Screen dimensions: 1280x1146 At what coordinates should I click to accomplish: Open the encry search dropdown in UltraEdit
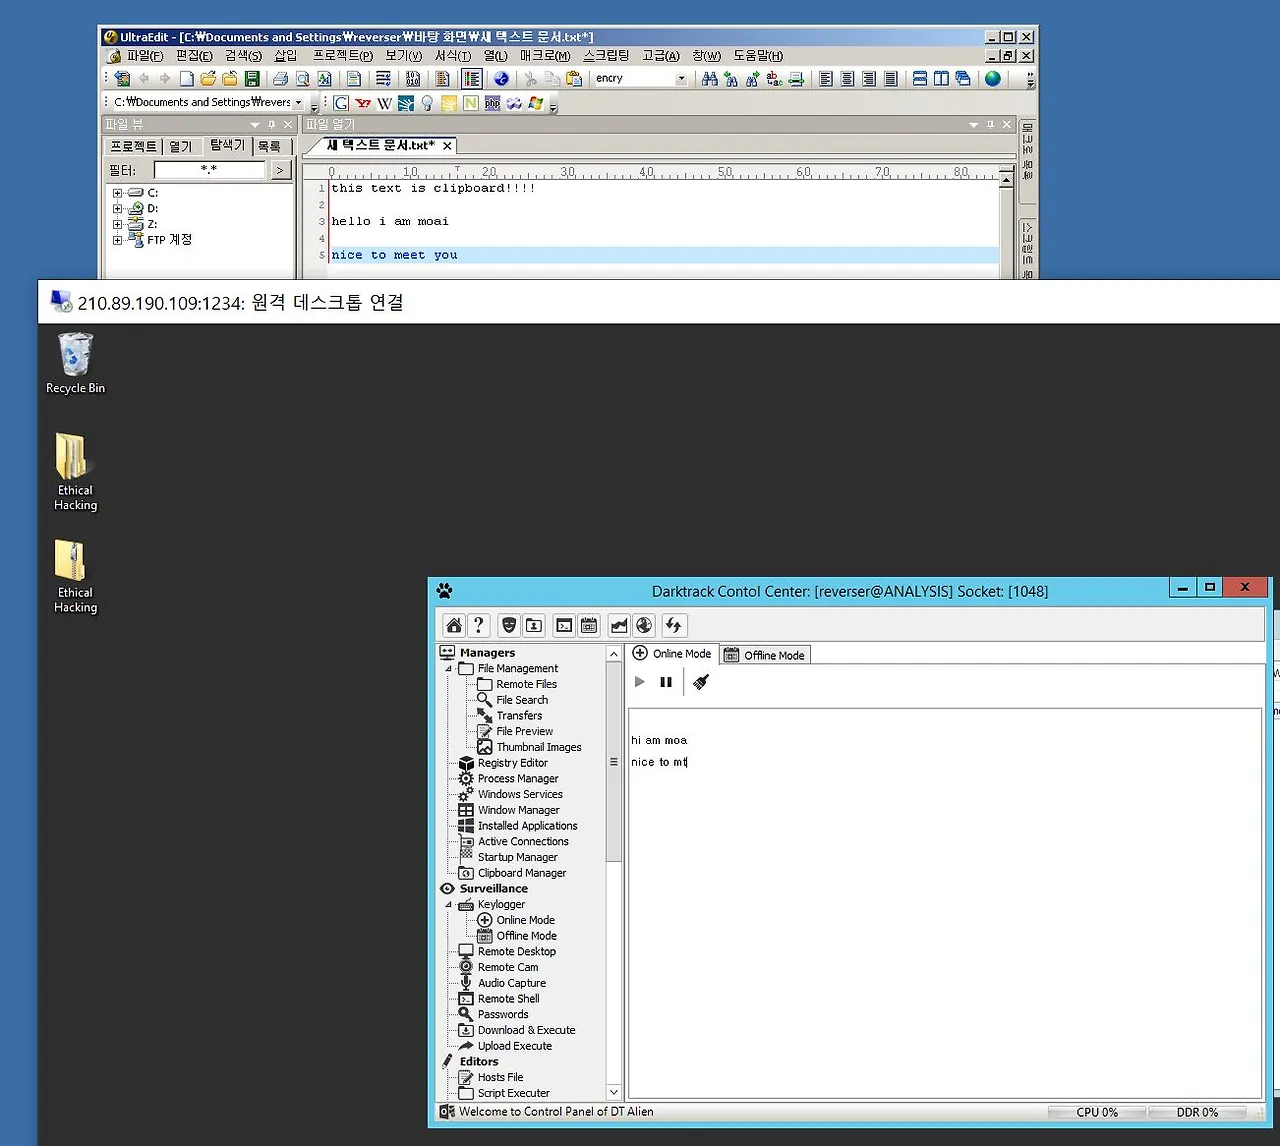(682, 78)
